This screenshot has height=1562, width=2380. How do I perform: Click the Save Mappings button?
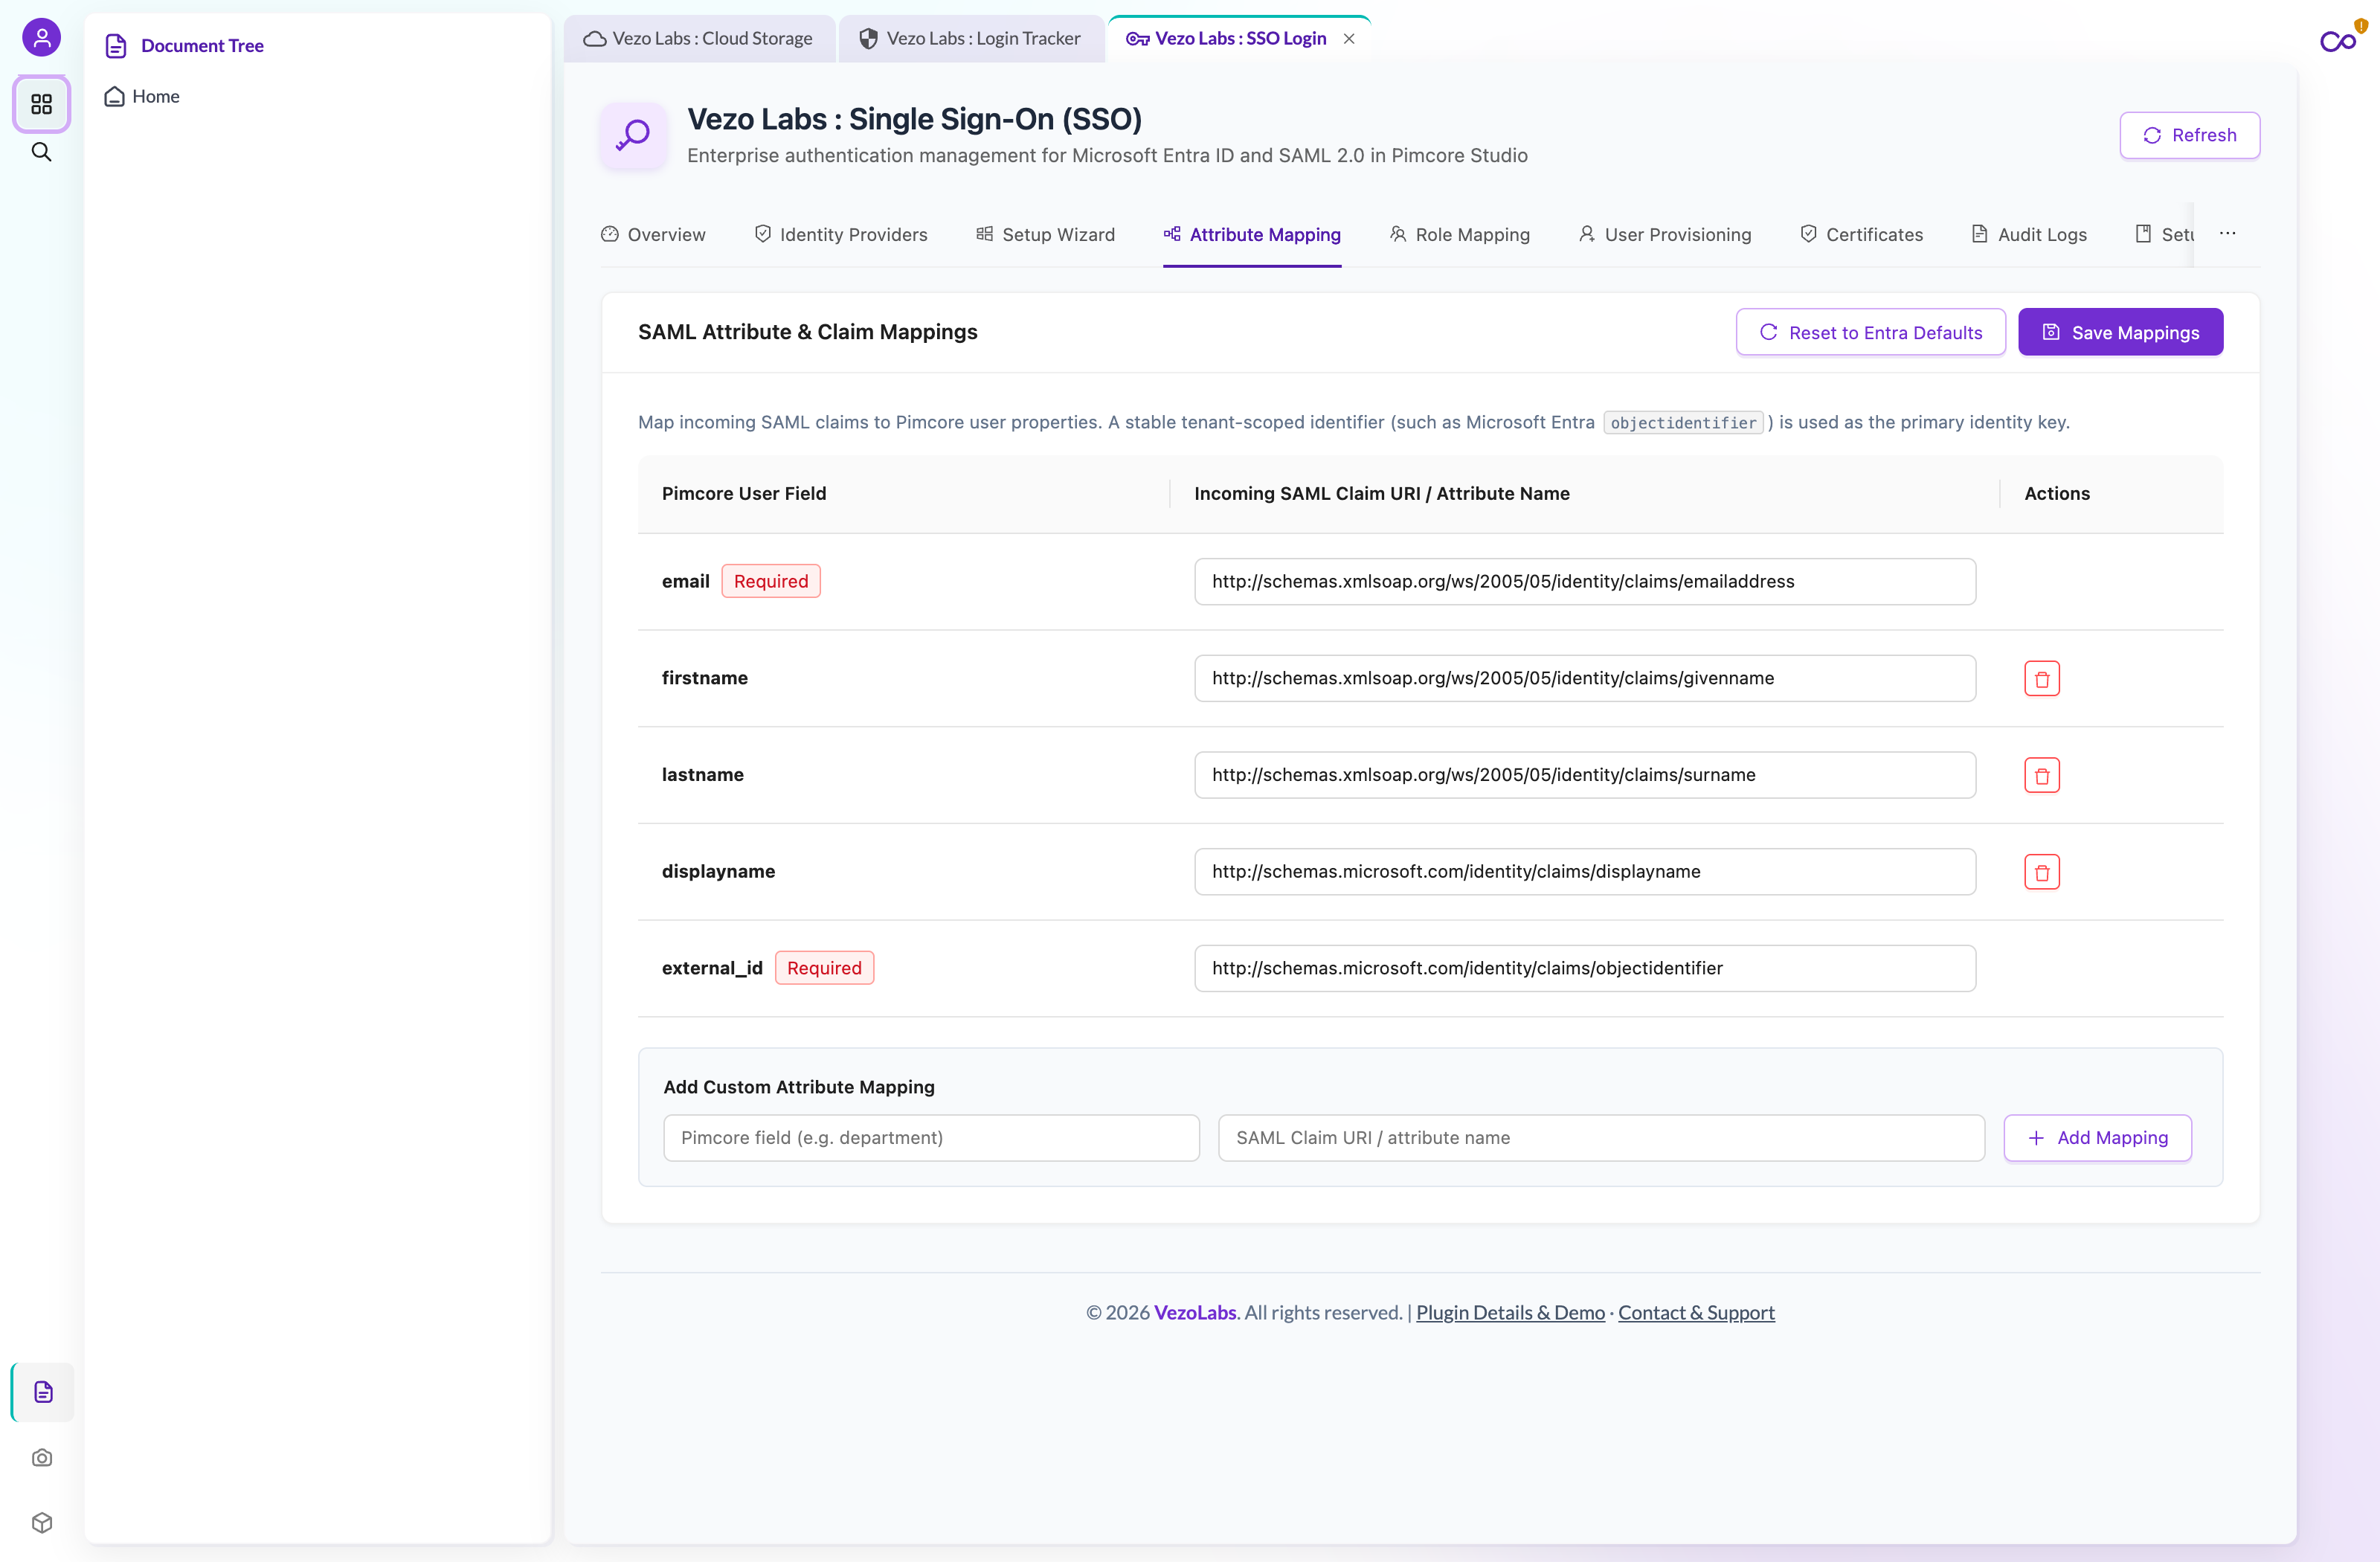2120,332
